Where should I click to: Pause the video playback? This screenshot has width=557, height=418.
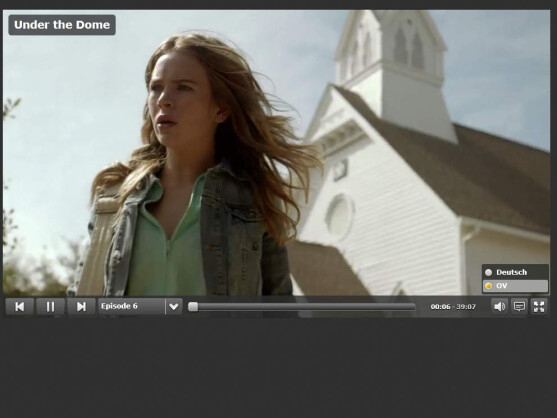click(50, 306)
